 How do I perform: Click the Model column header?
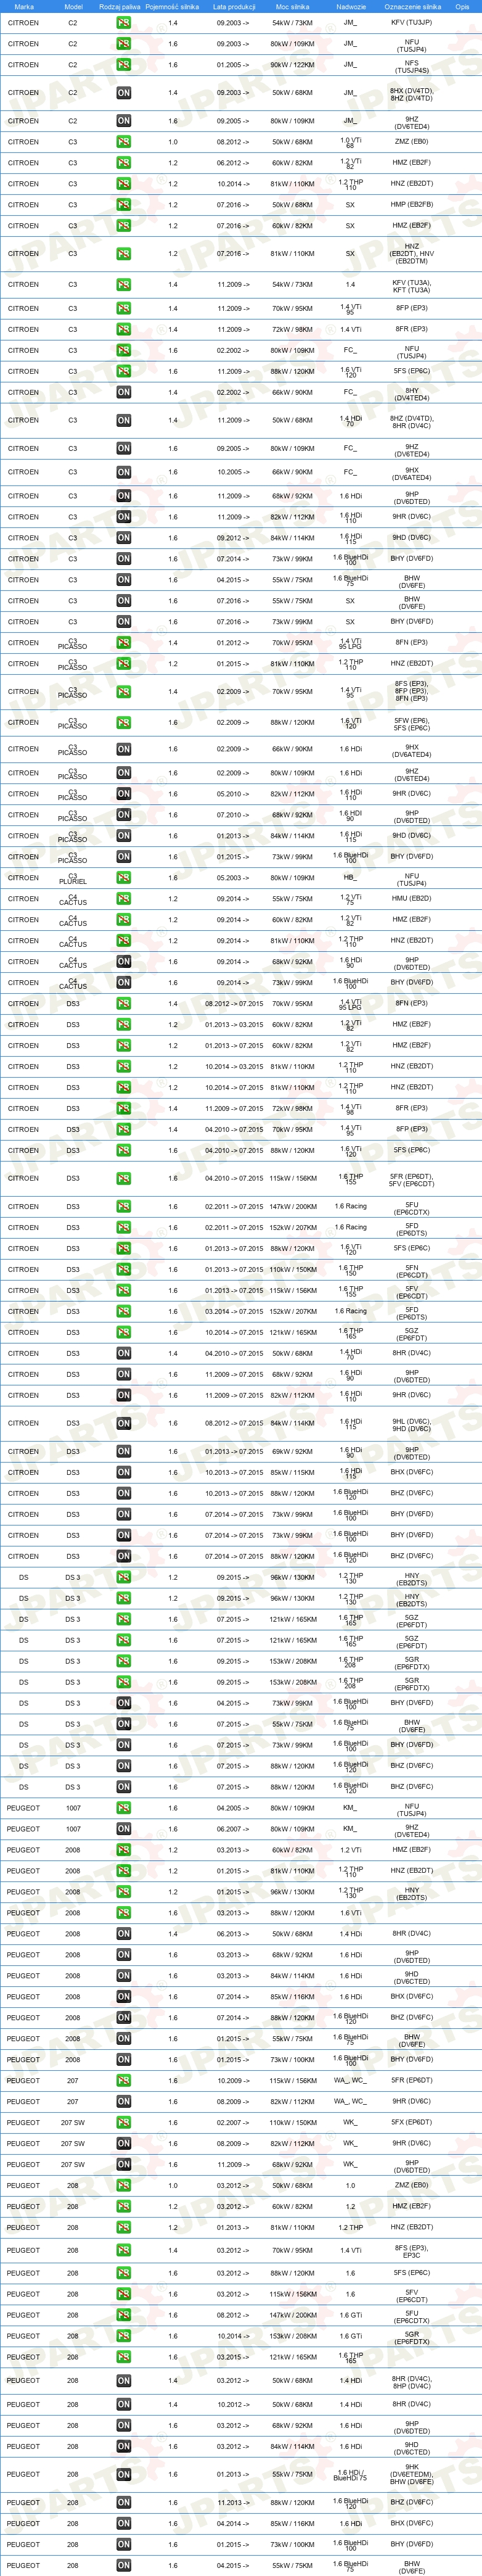73,6
